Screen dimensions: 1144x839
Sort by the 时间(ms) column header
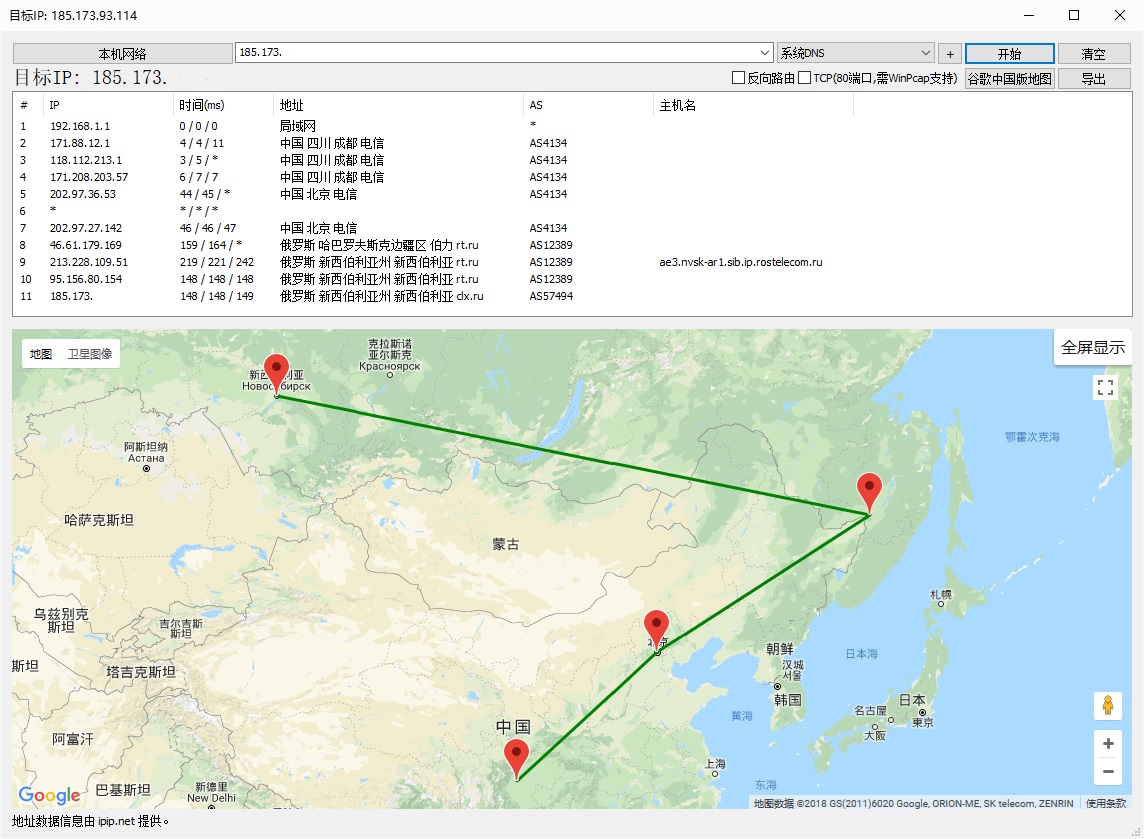224,105
